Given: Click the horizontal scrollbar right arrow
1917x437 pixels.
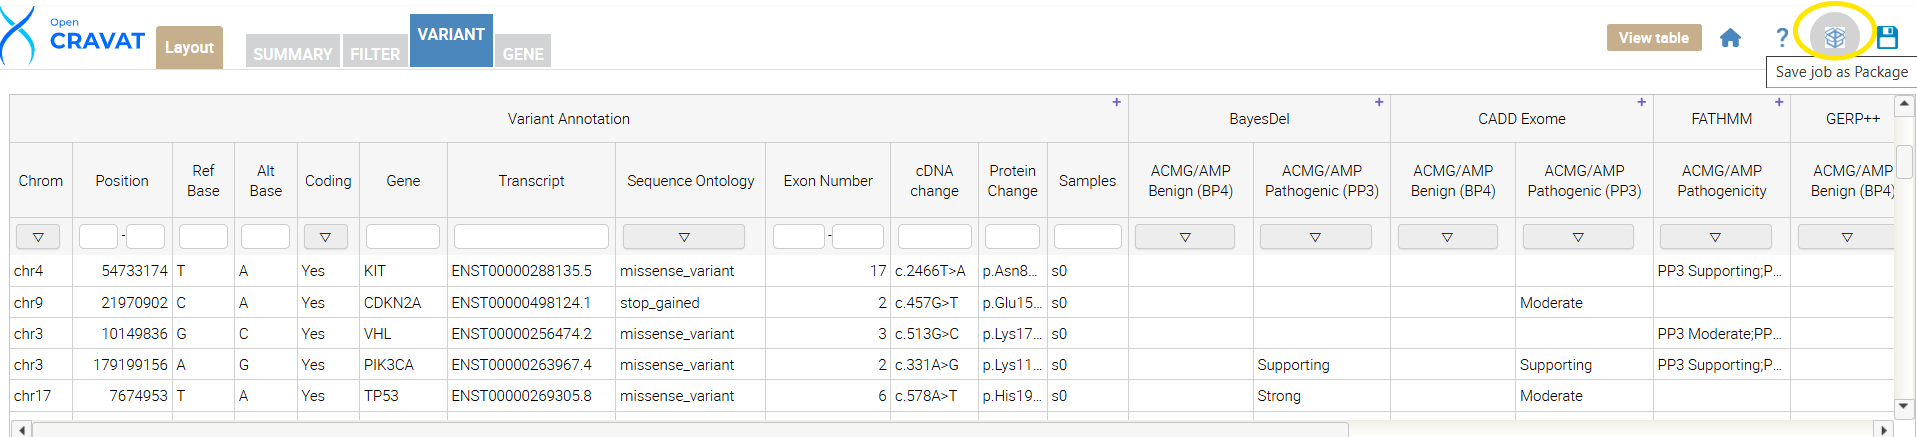Looking at the screenshot, I should [1884, 430].
